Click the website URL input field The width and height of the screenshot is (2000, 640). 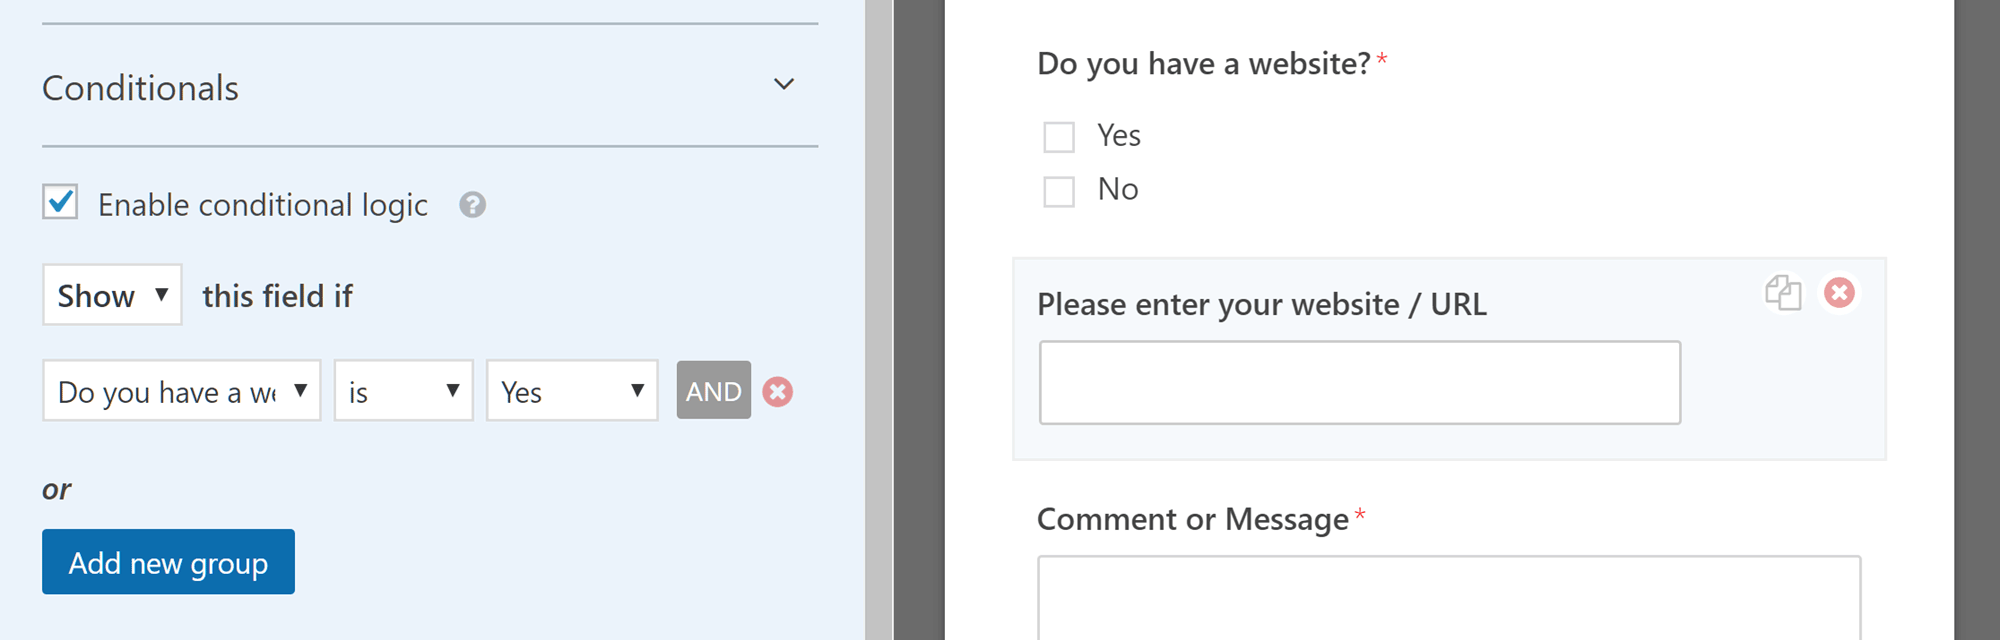[1360, 383]
